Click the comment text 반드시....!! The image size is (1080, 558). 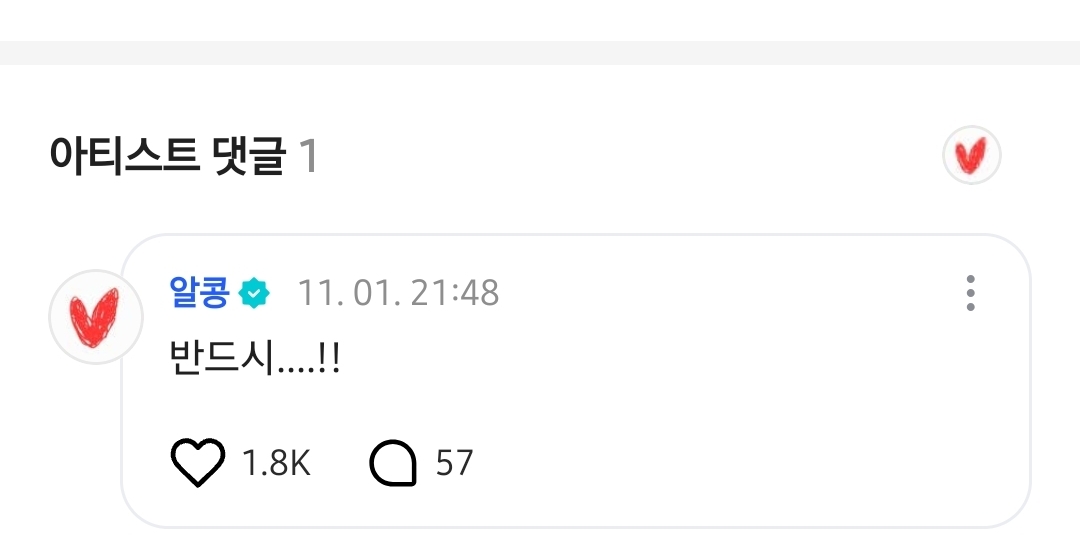255,358
